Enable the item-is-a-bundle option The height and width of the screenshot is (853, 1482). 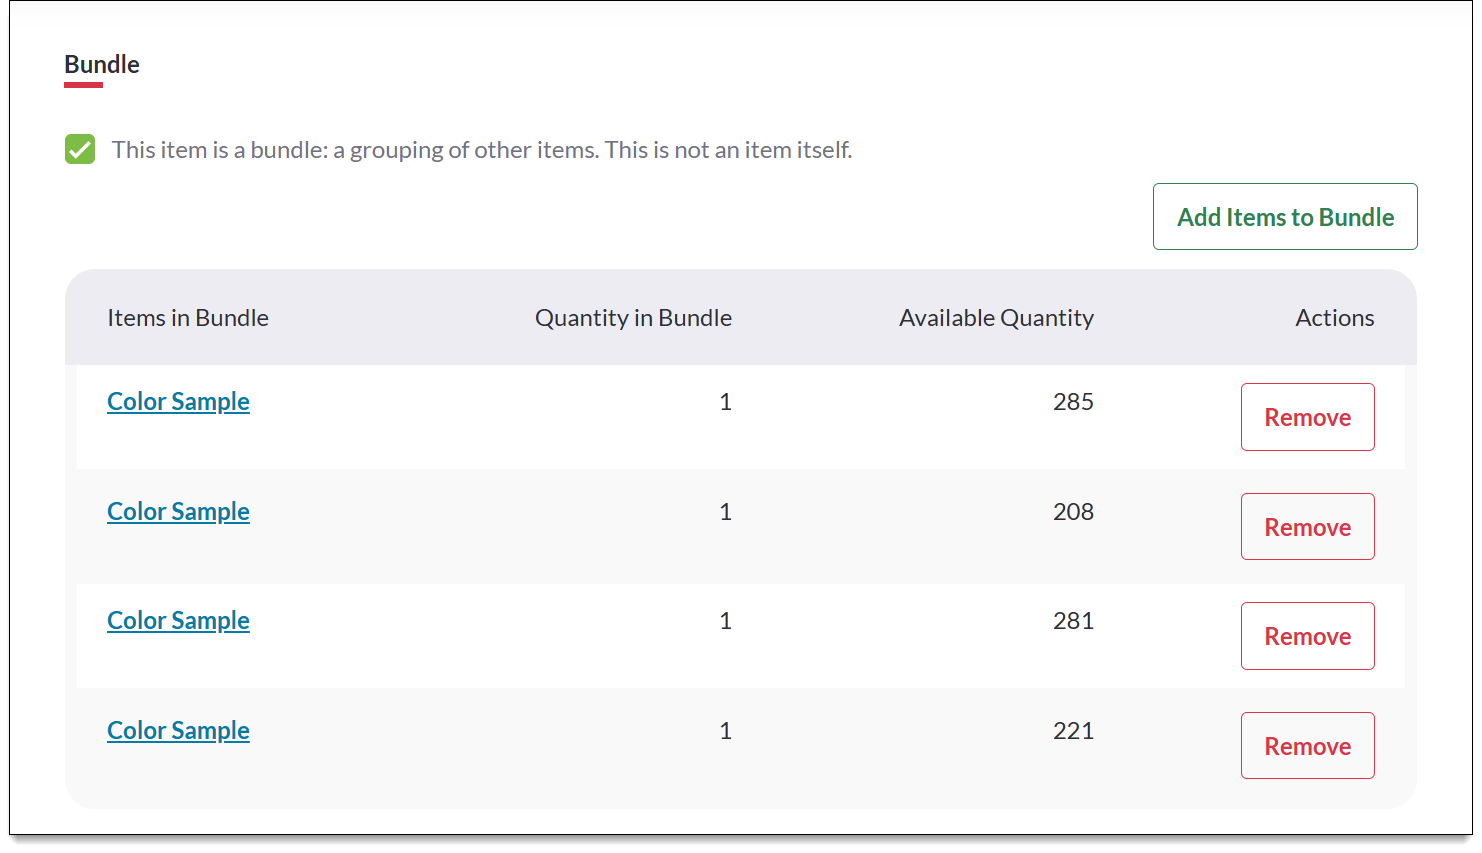[80, 149]
